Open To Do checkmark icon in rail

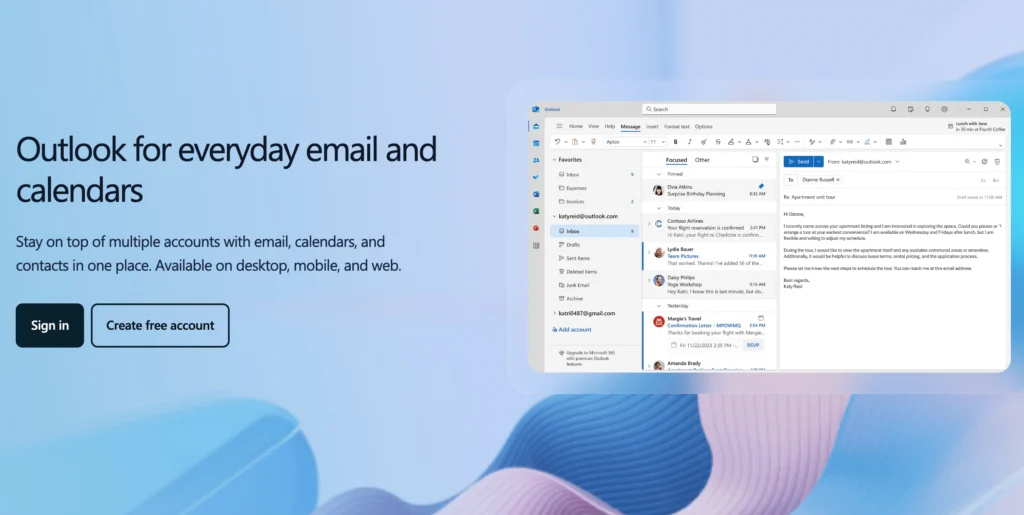click(536, 177)
